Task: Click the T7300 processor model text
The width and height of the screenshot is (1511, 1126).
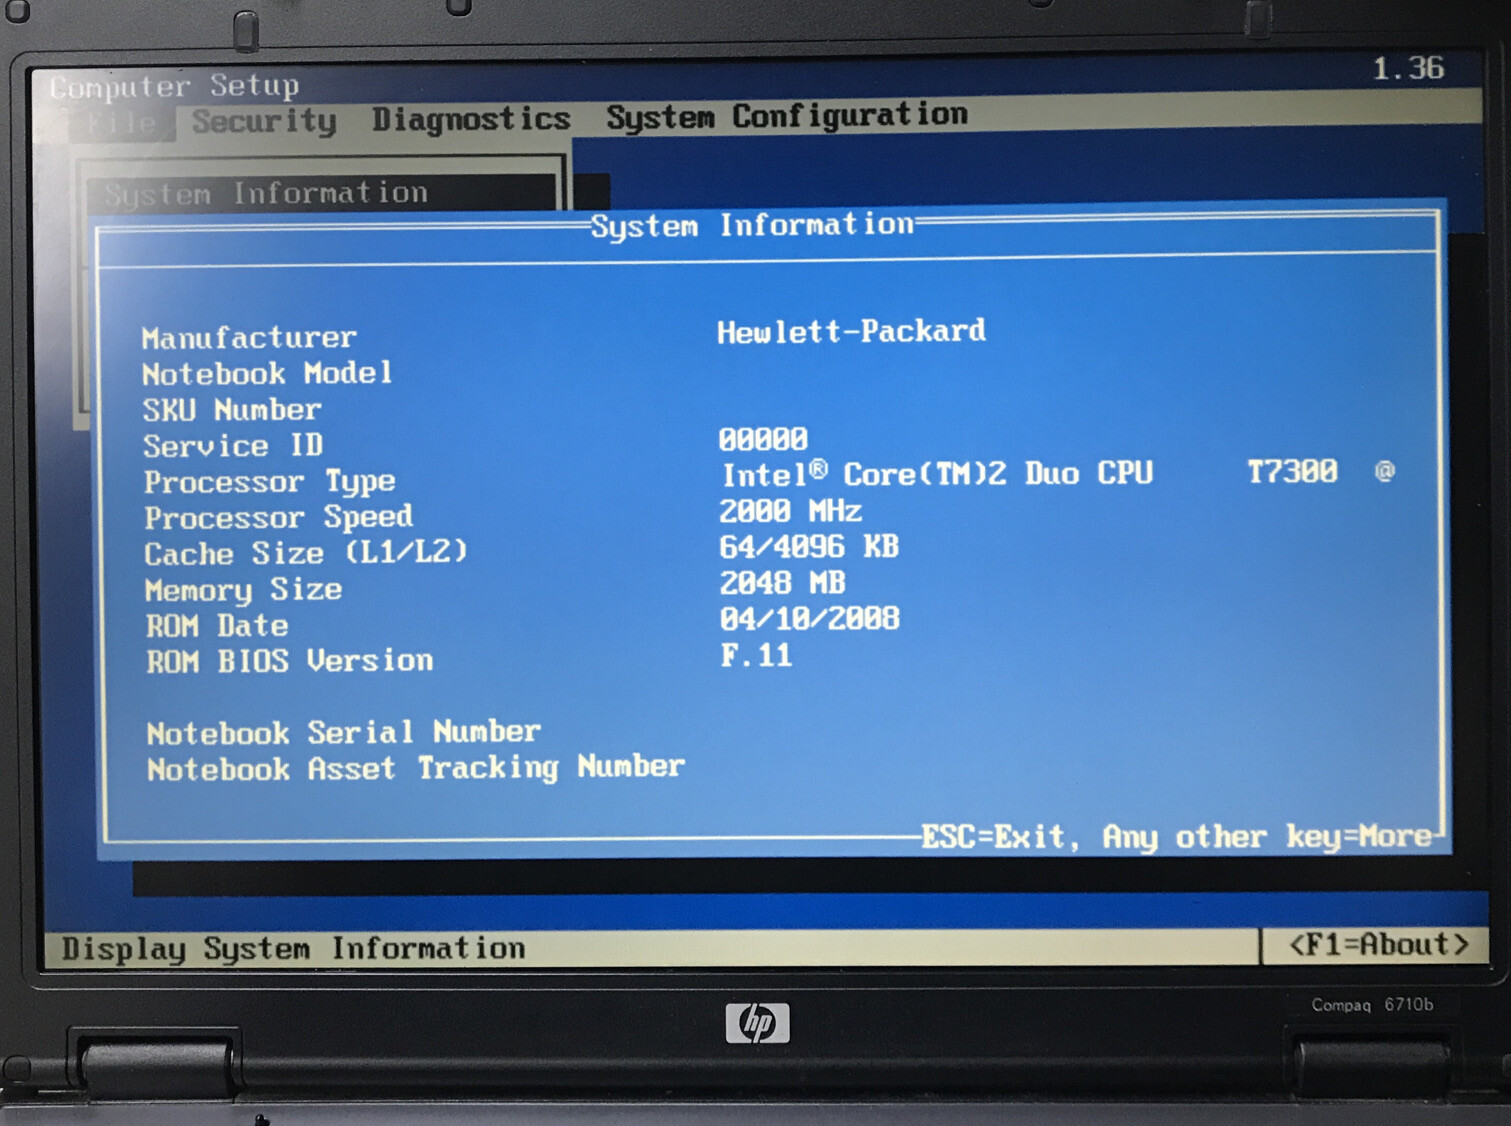Action: 1292,471
